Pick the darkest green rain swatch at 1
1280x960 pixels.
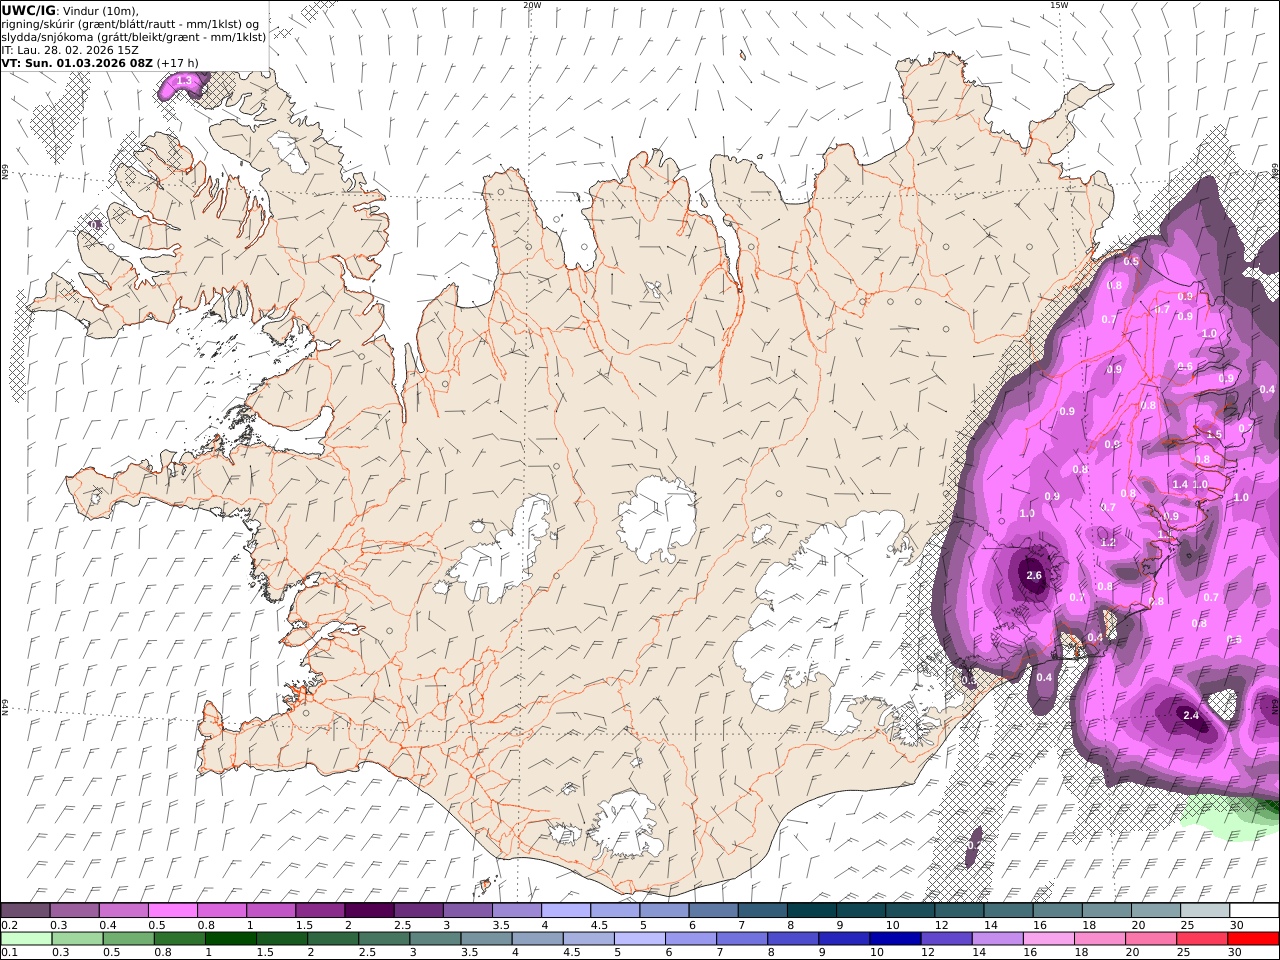[230, 939]
